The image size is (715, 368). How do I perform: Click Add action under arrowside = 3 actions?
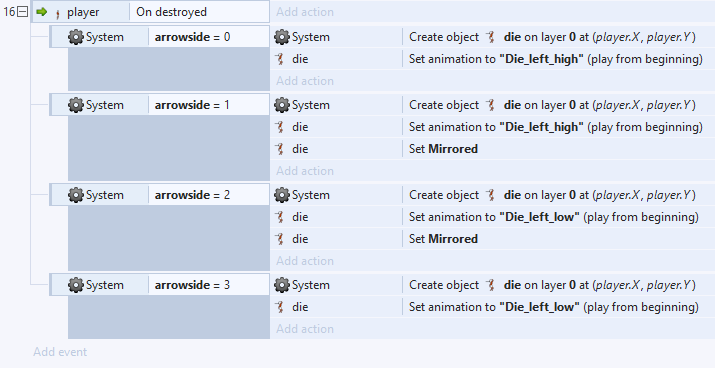(305, 329)
